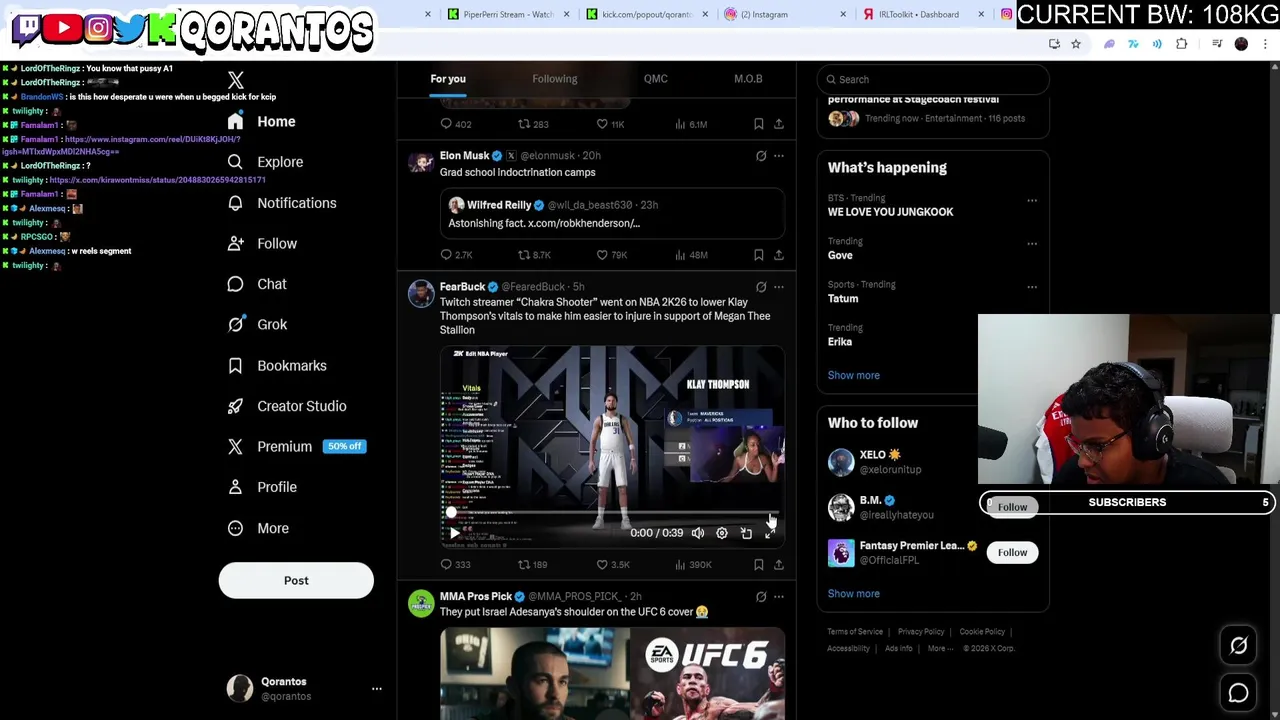This screenshot has height=720, width=1280.
Task: Click the Search input field
Action: (932, 79)
